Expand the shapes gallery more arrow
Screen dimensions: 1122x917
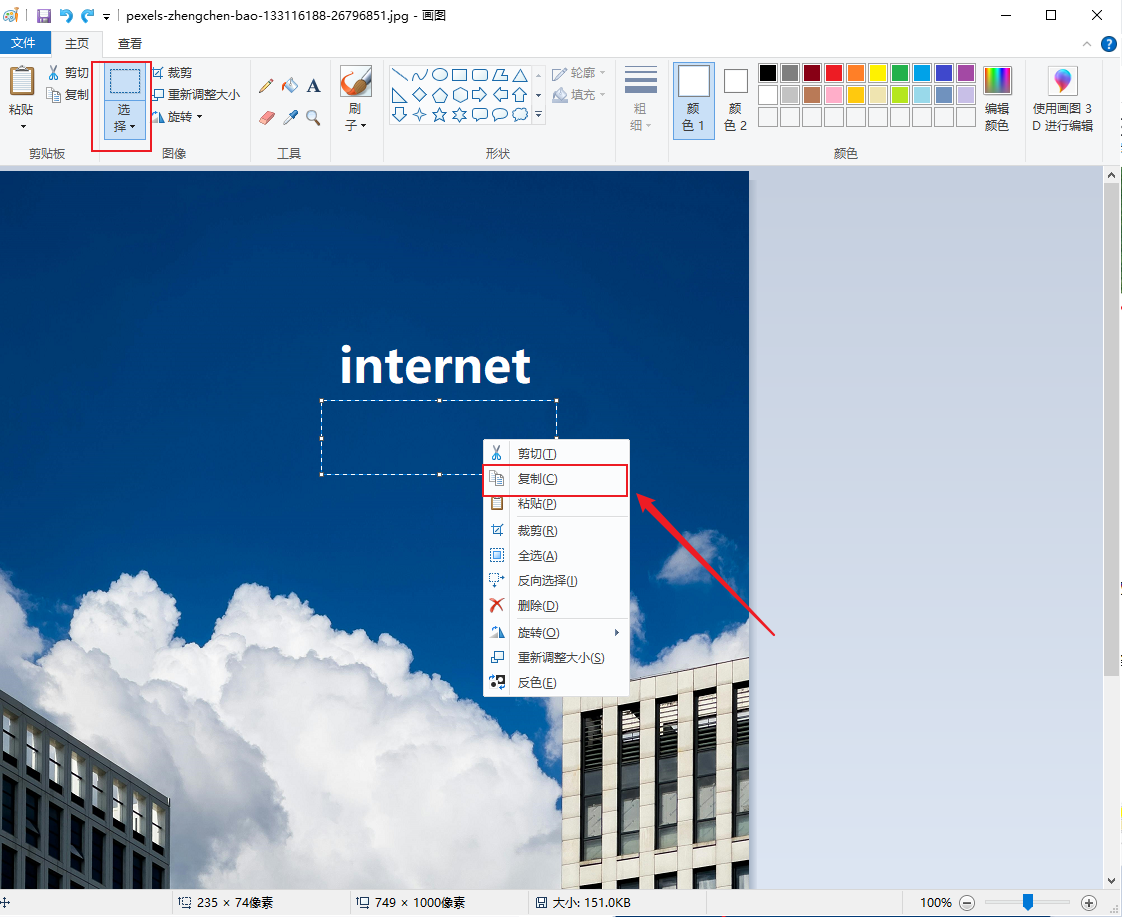point(539,114)
